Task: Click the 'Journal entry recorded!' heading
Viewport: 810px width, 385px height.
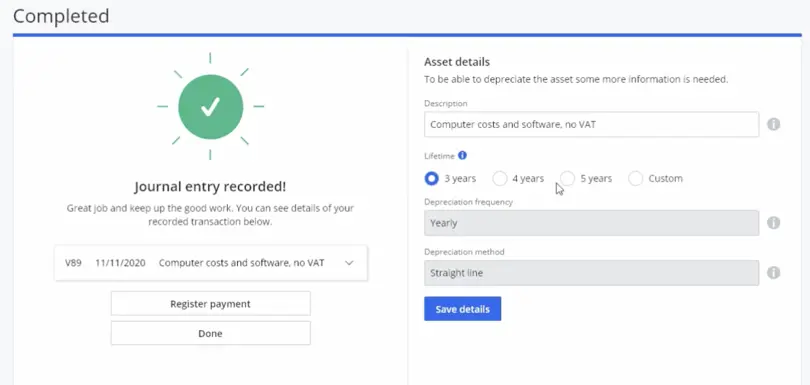Action: click(x=210, y=187)
